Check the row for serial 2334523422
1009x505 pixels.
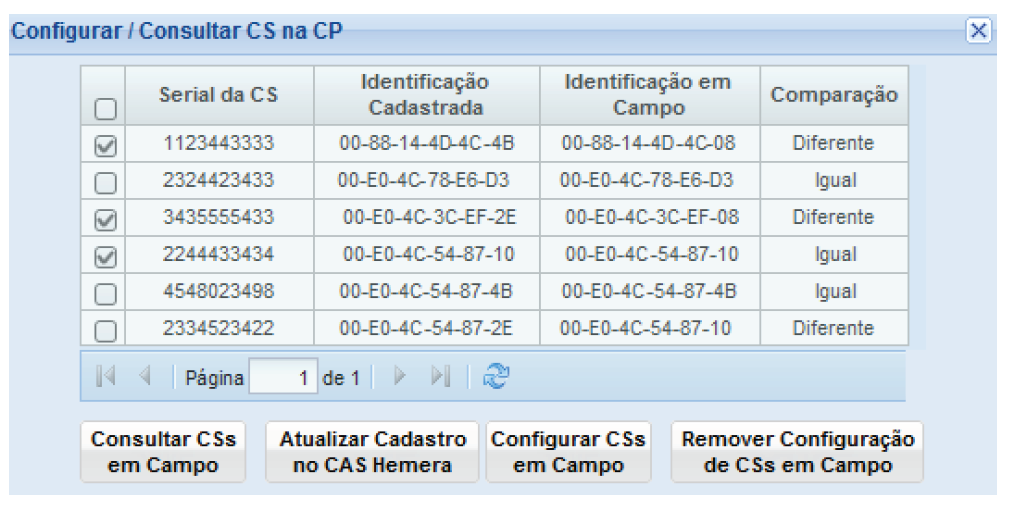[x=105, y=330]
